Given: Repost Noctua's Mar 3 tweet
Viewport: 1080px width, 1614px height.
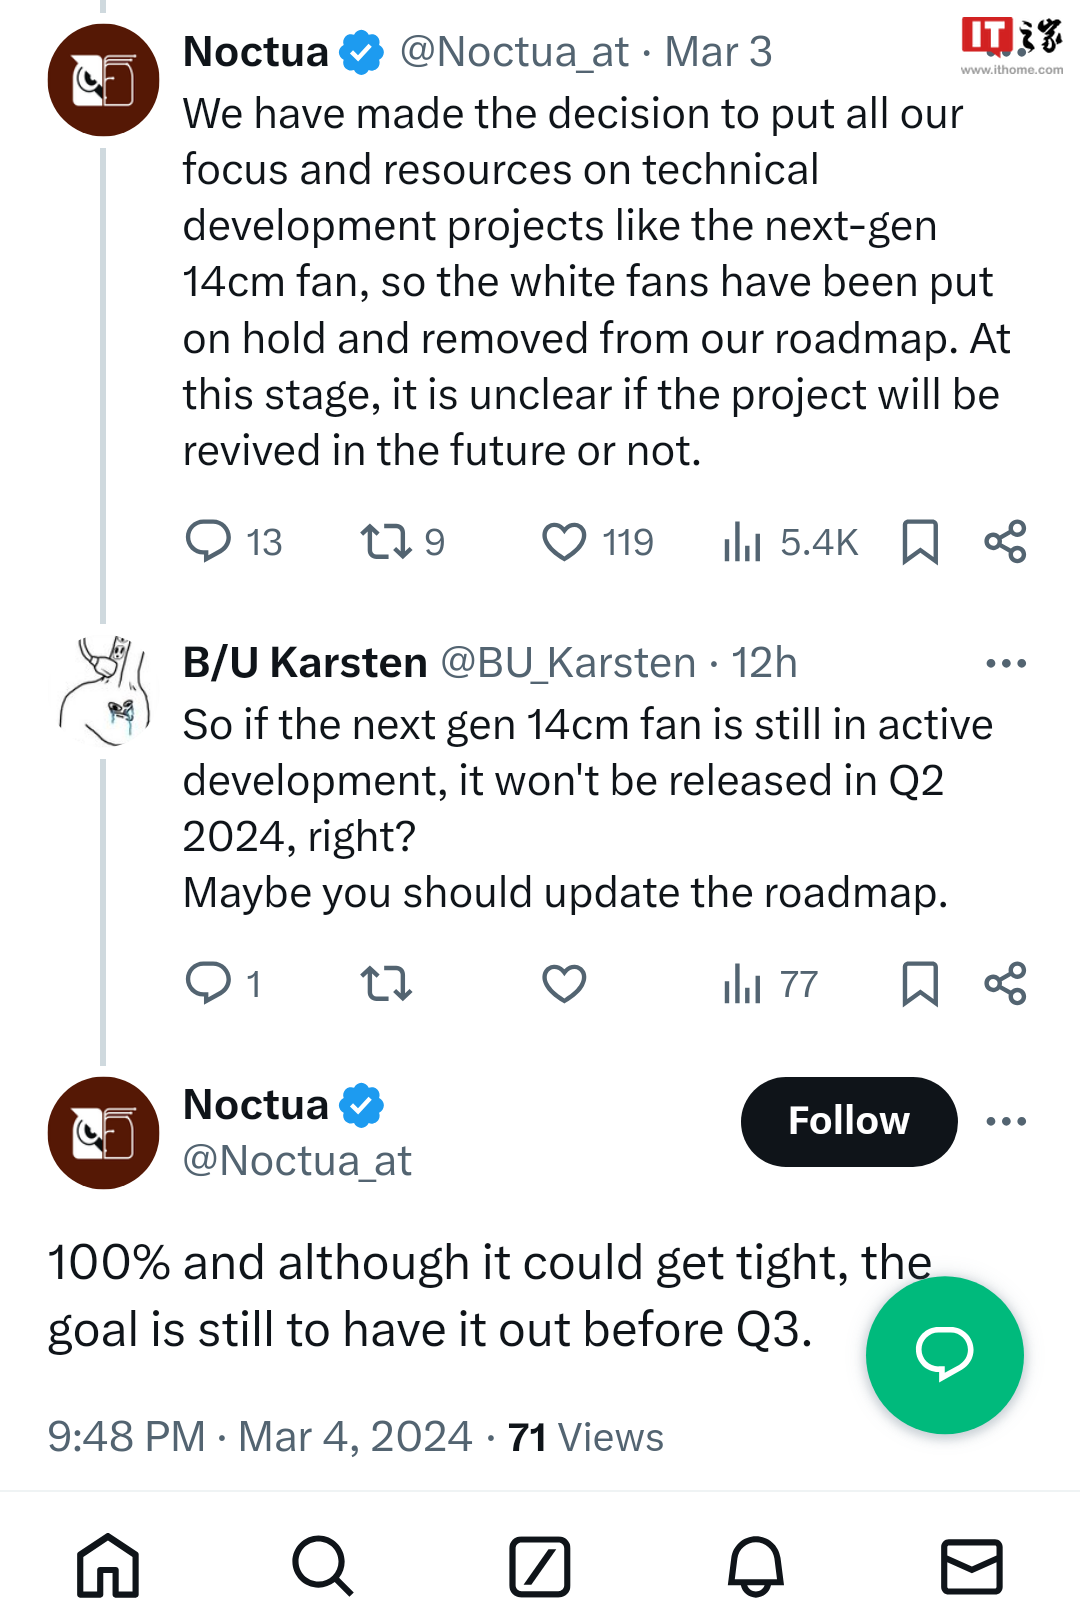Looking at the screenshot, I should pyautogui.click(x=386, y=541).
